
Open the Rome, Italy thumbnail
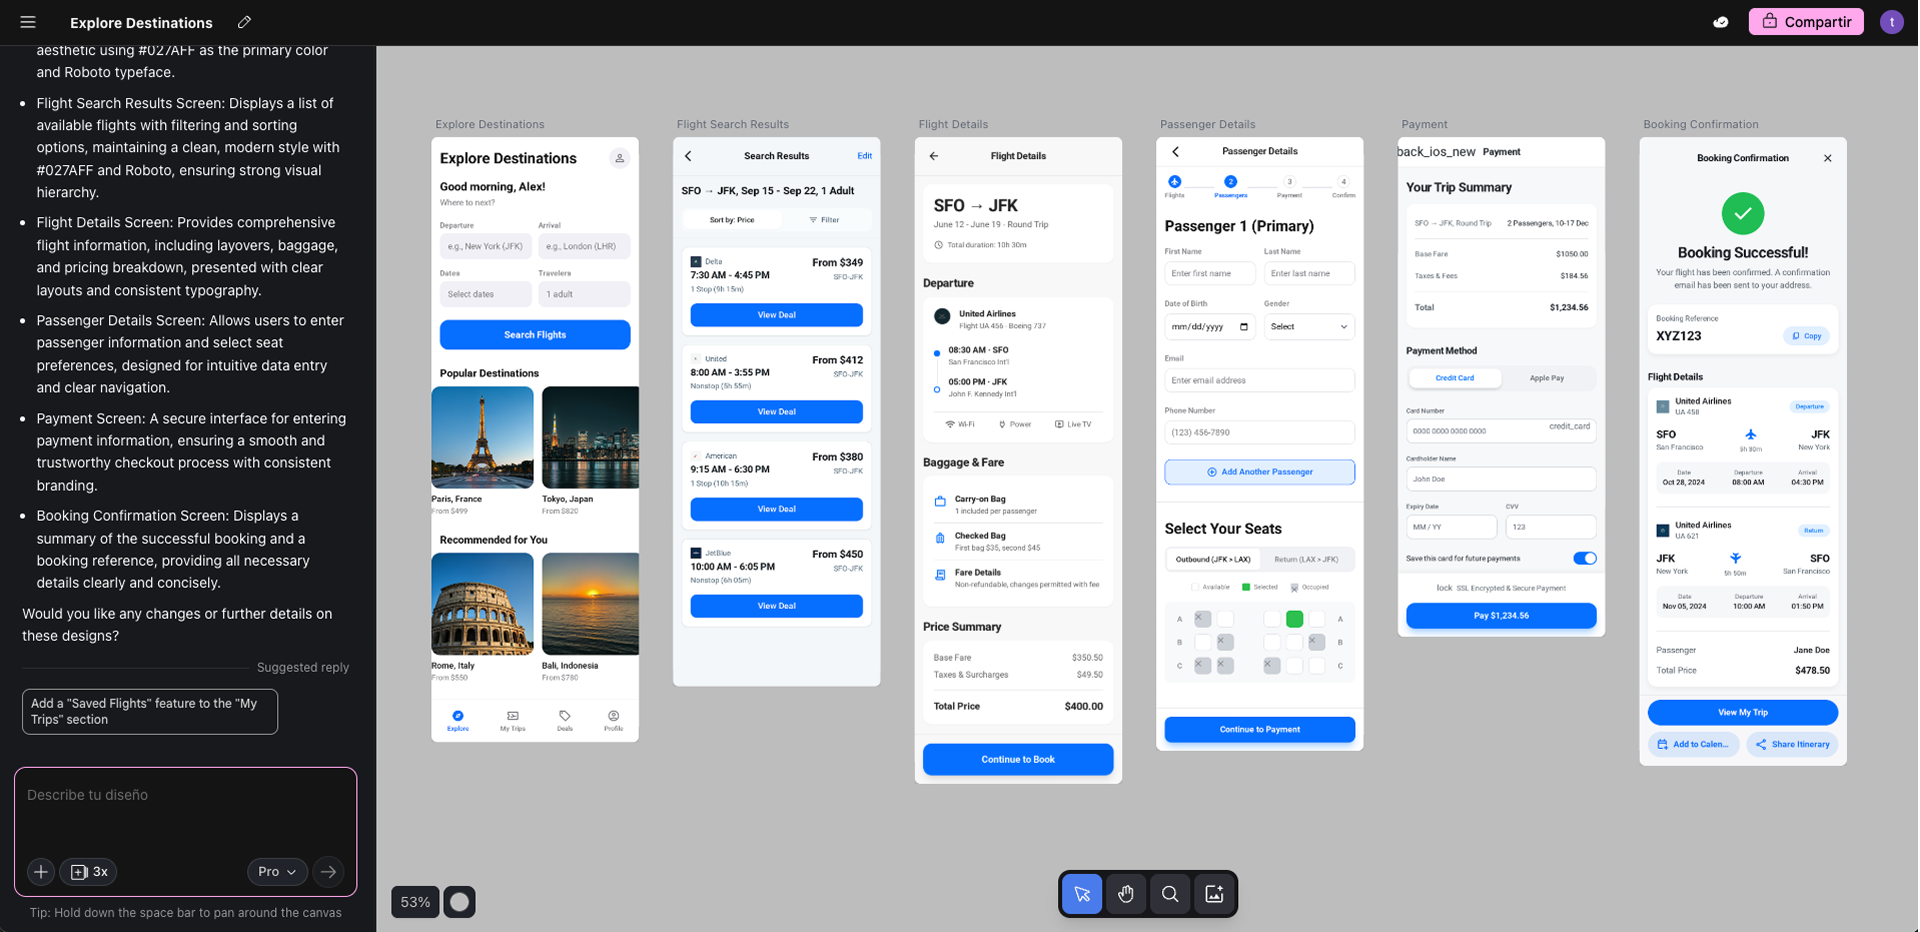(x=482, y=604)
